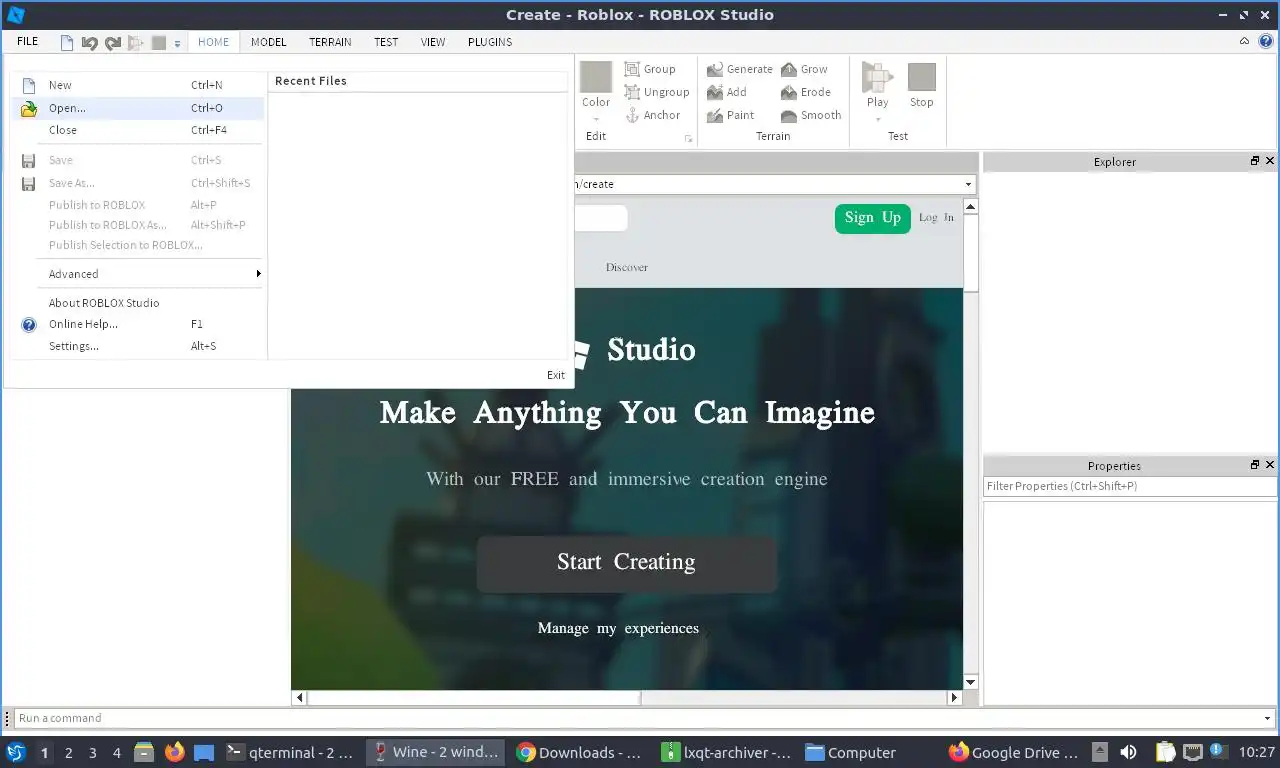Click the Ungroup icon in Edit section
The image size is (1280, 768).
632,92
